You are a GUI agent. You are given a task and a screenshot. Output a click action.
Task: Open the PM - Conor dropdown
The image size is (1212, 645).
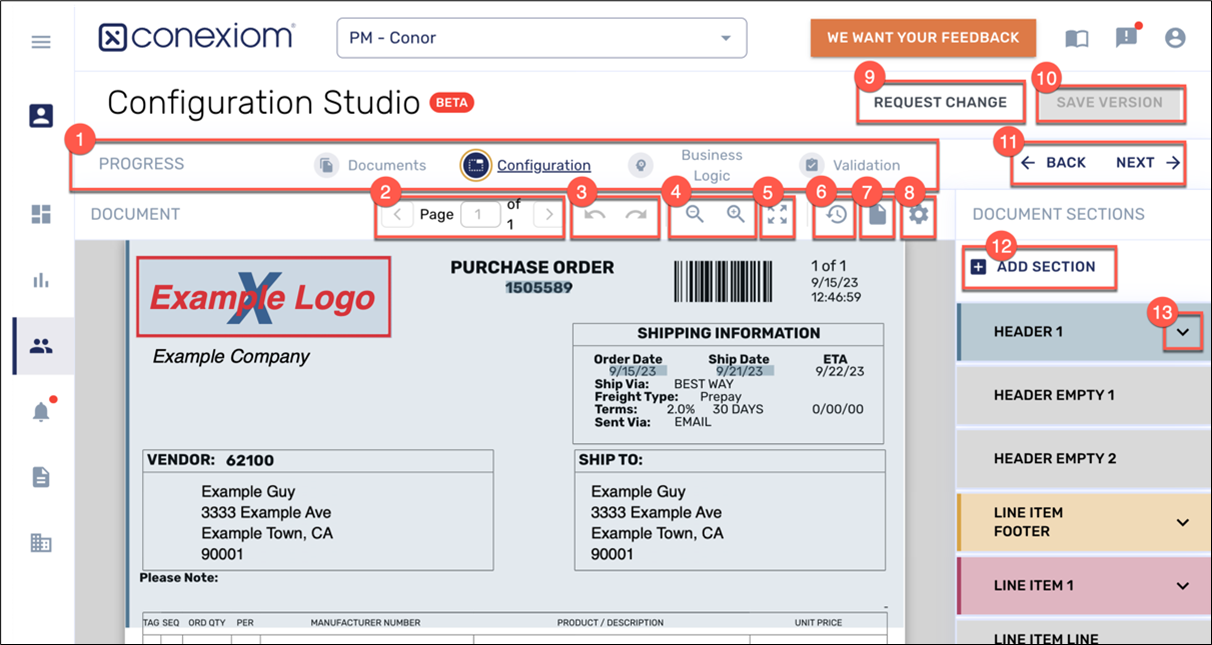[541, 37]
